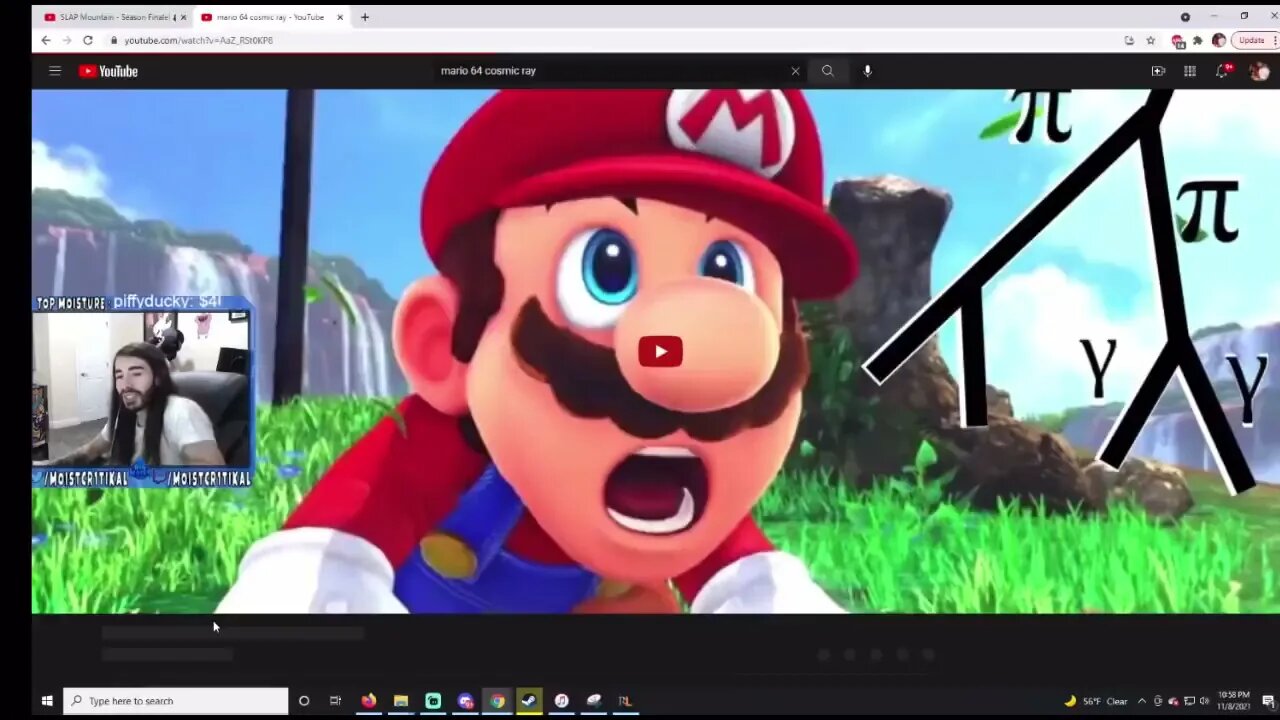Open iTunes music app on taskbar
This screenshot has width=1280, height=720.
[561, 701]
